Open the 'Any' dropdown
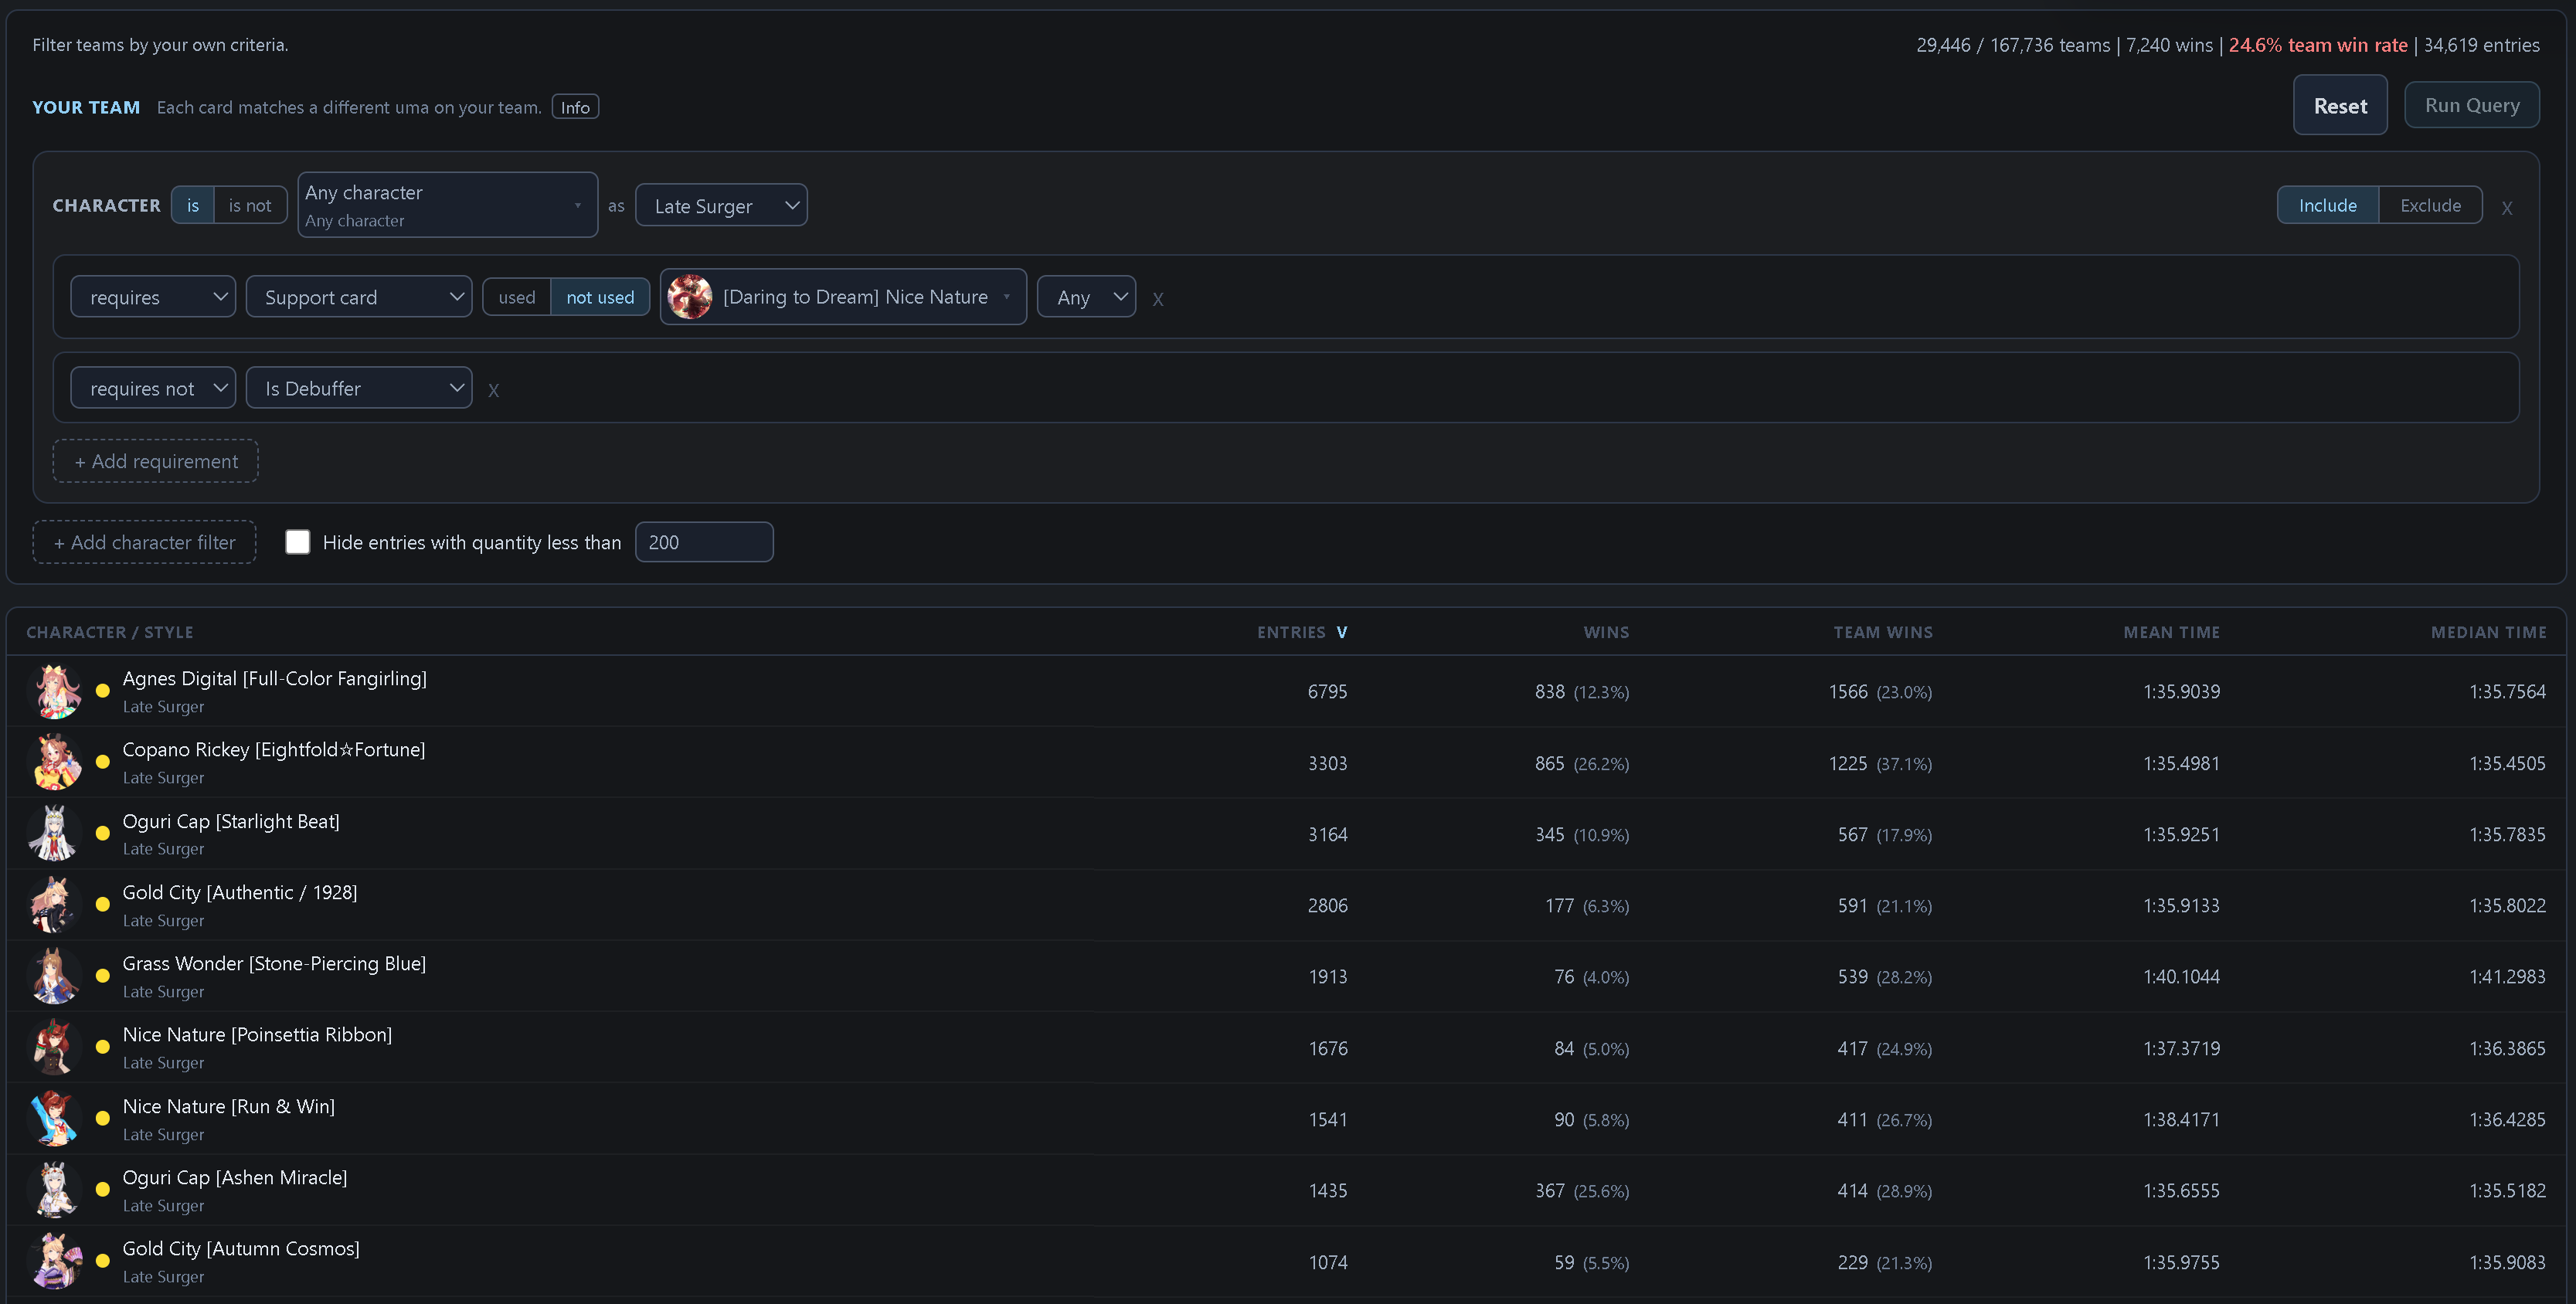Image resolution: width=2576 pixels, height=1304 pixels. 1087,297
